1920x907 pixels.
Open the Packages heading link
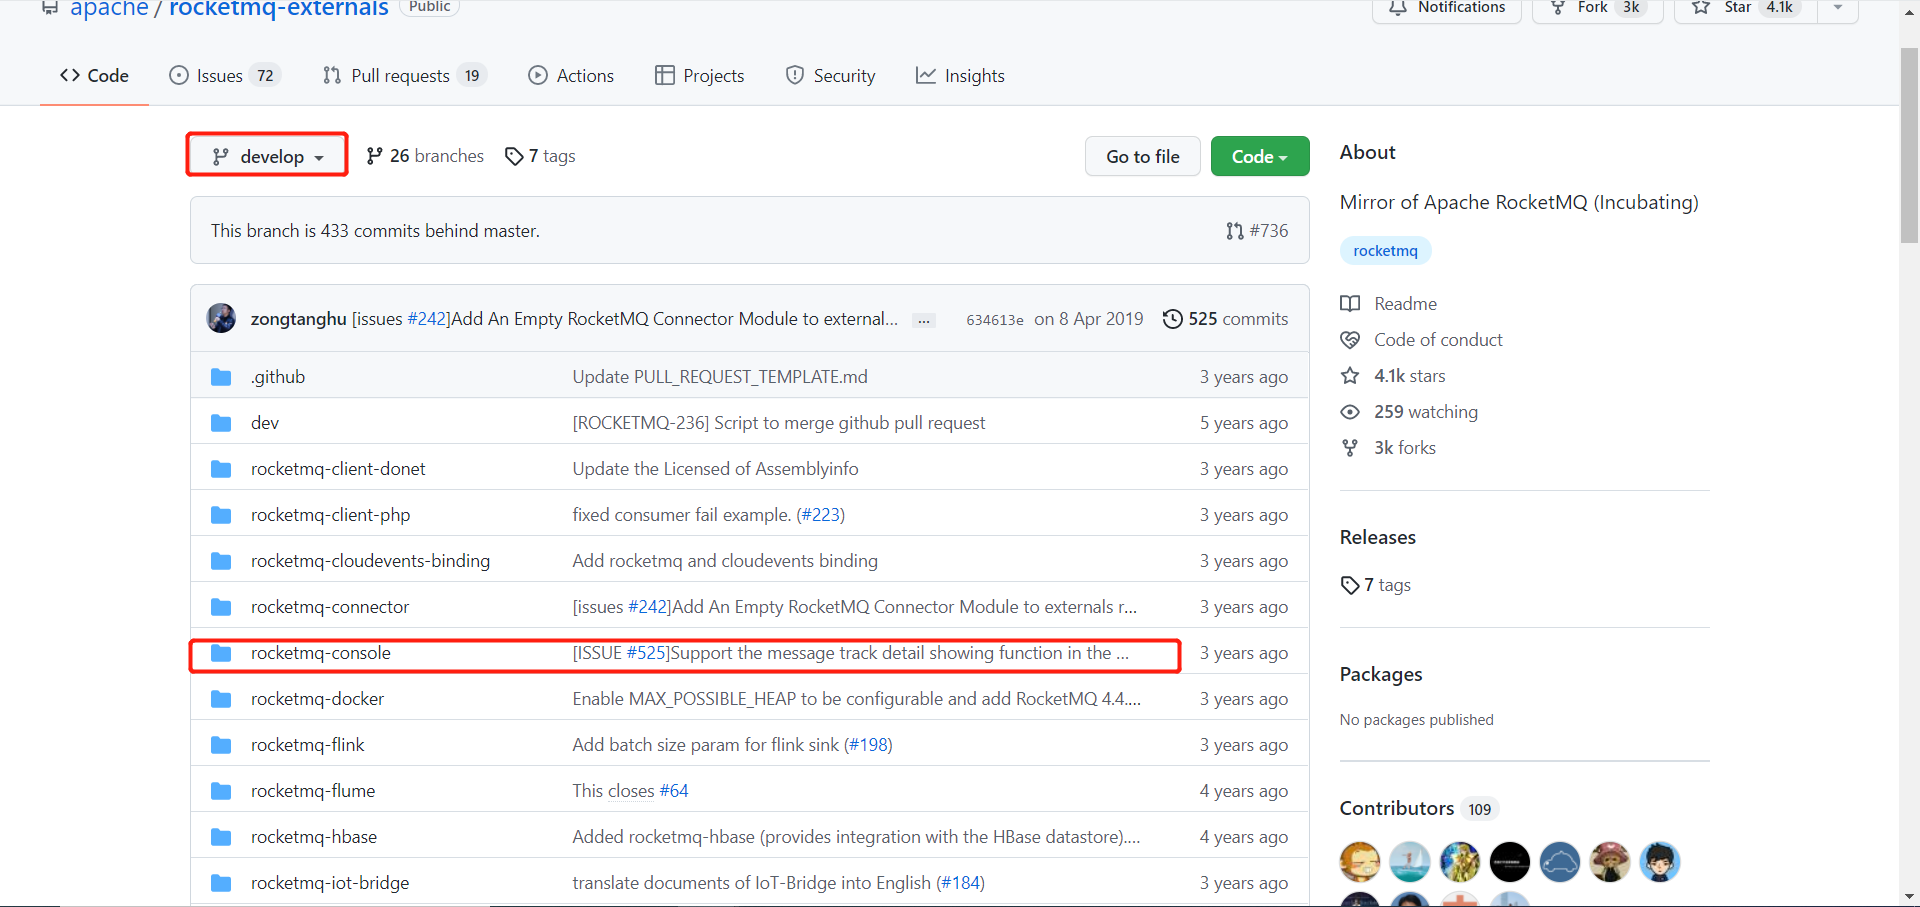point(1381,674)
